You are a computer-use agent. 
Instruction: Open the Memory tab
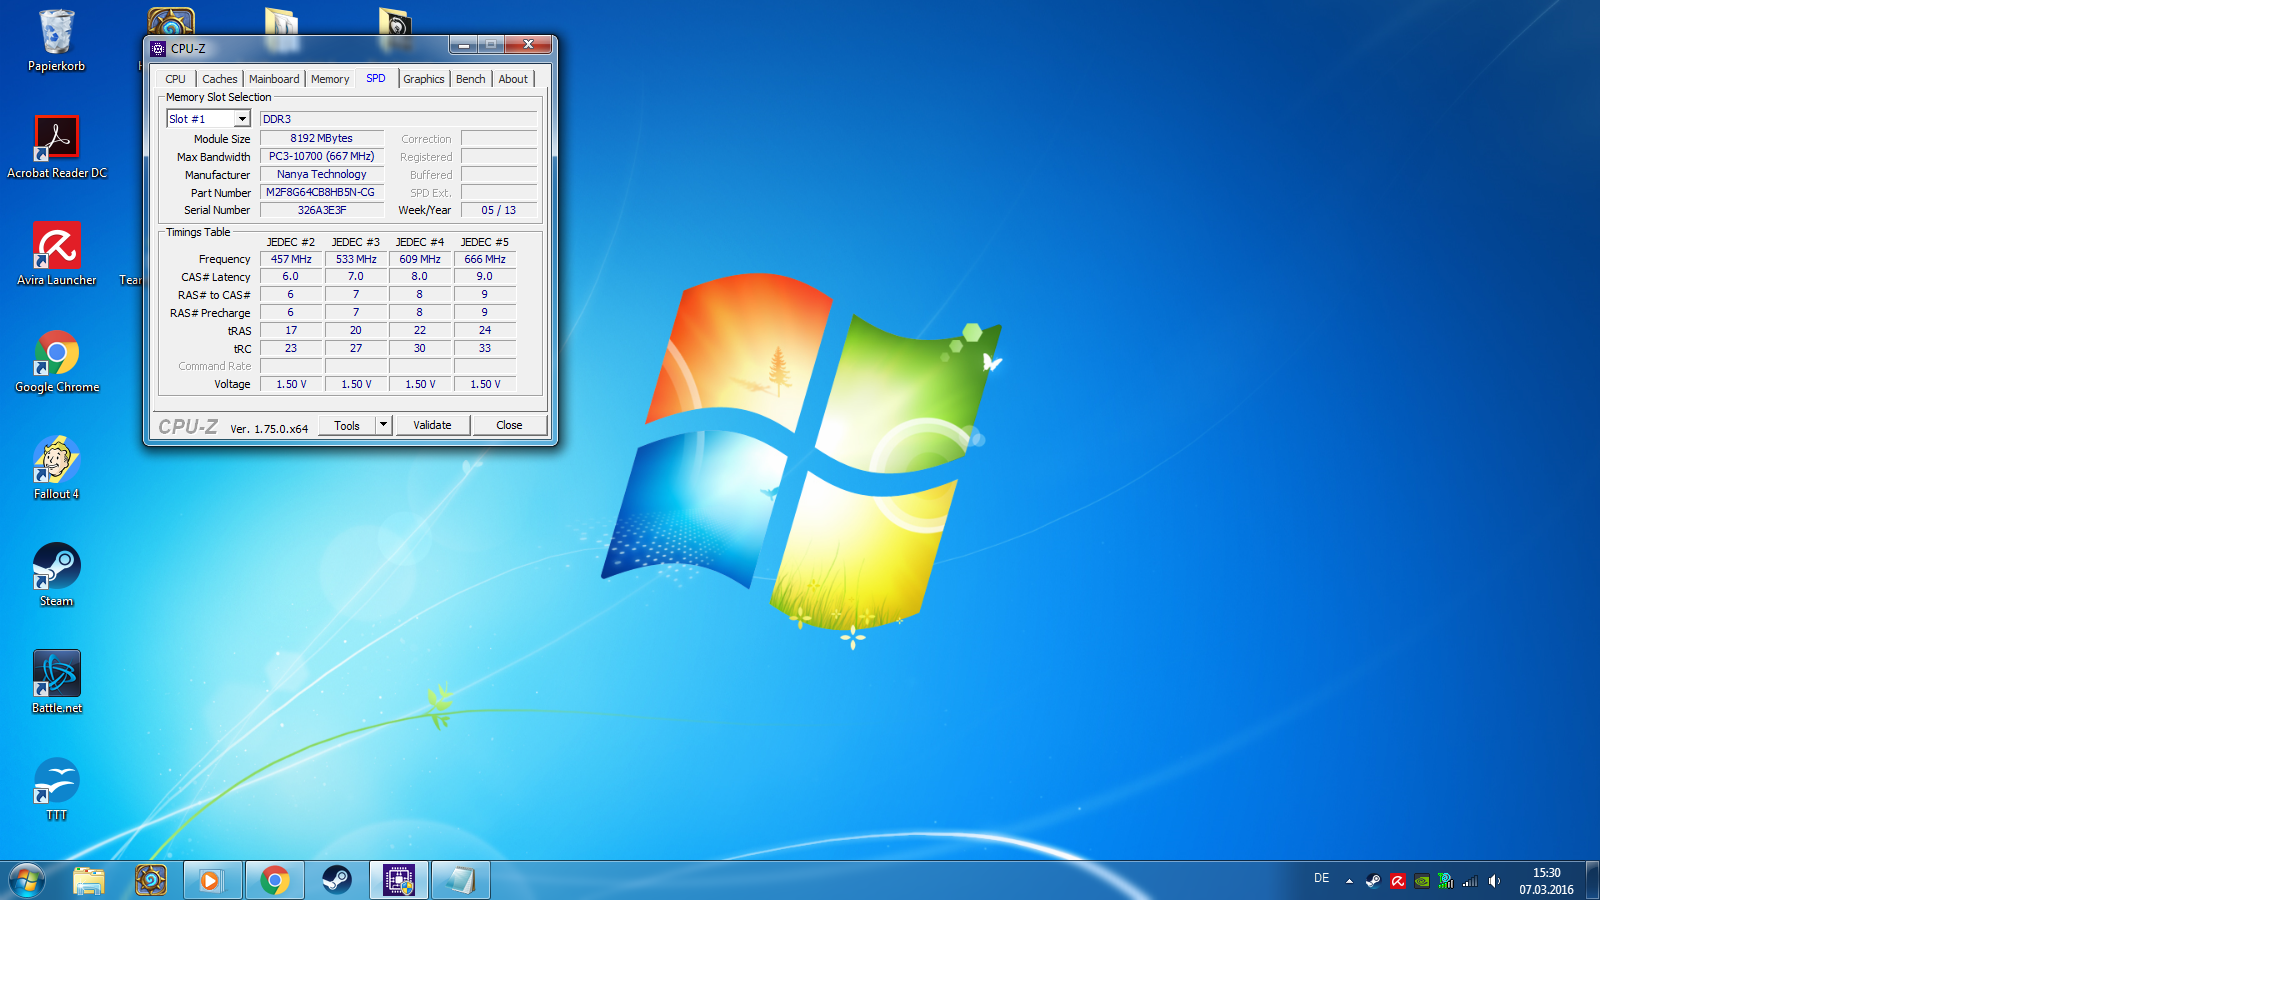click(x=330, y=79)
